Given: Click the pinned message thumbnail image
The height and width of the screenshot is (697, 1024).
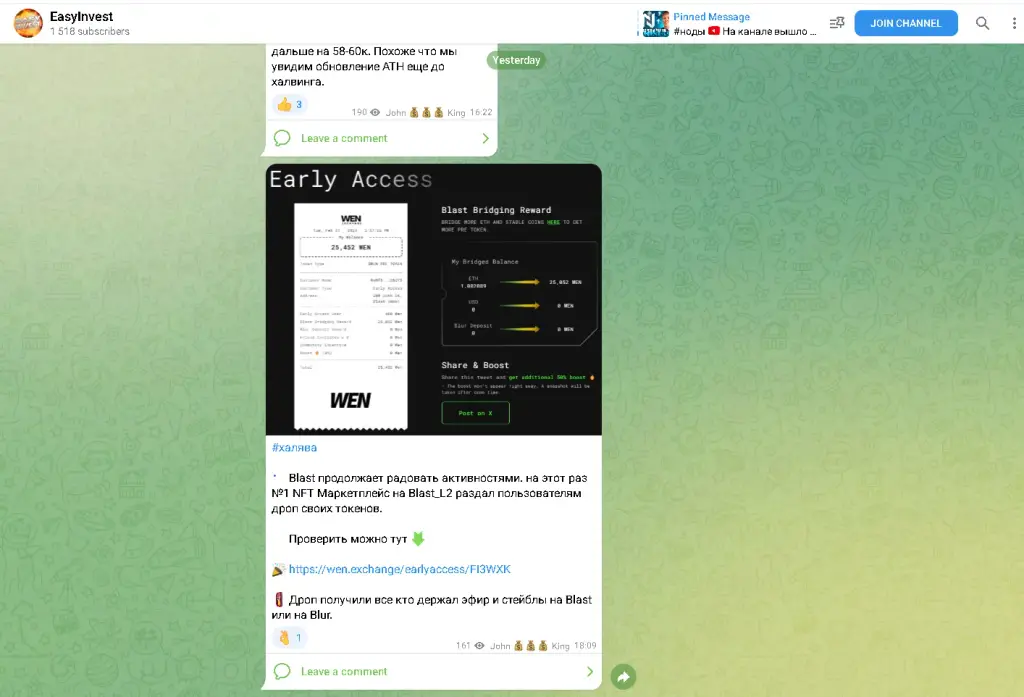Looking at the screenshot, I should tap(656, 24).
